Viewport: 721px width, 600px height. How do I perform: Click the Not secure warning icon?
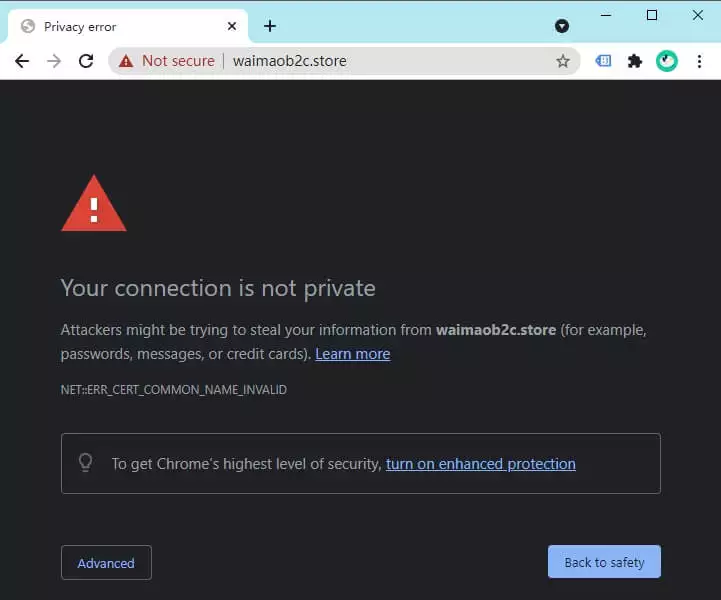(x=126, y=61)
